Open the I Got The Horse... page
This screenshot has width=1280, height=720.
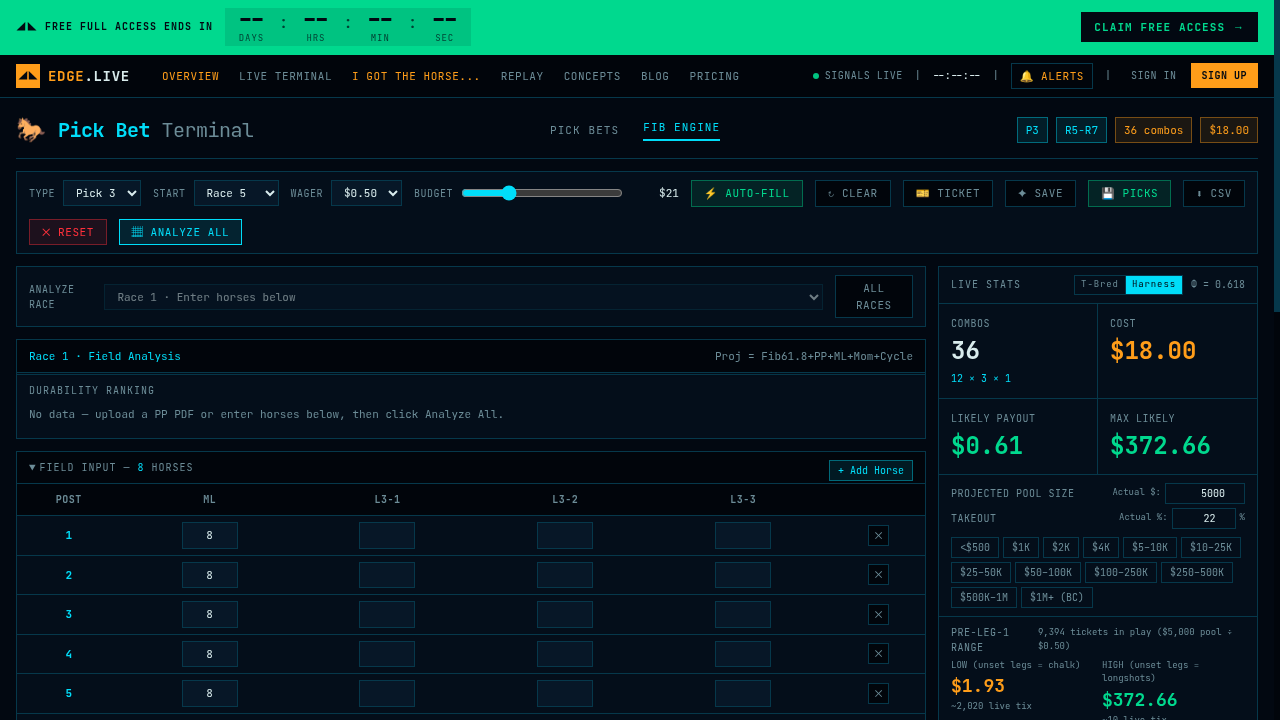point(416,77)
